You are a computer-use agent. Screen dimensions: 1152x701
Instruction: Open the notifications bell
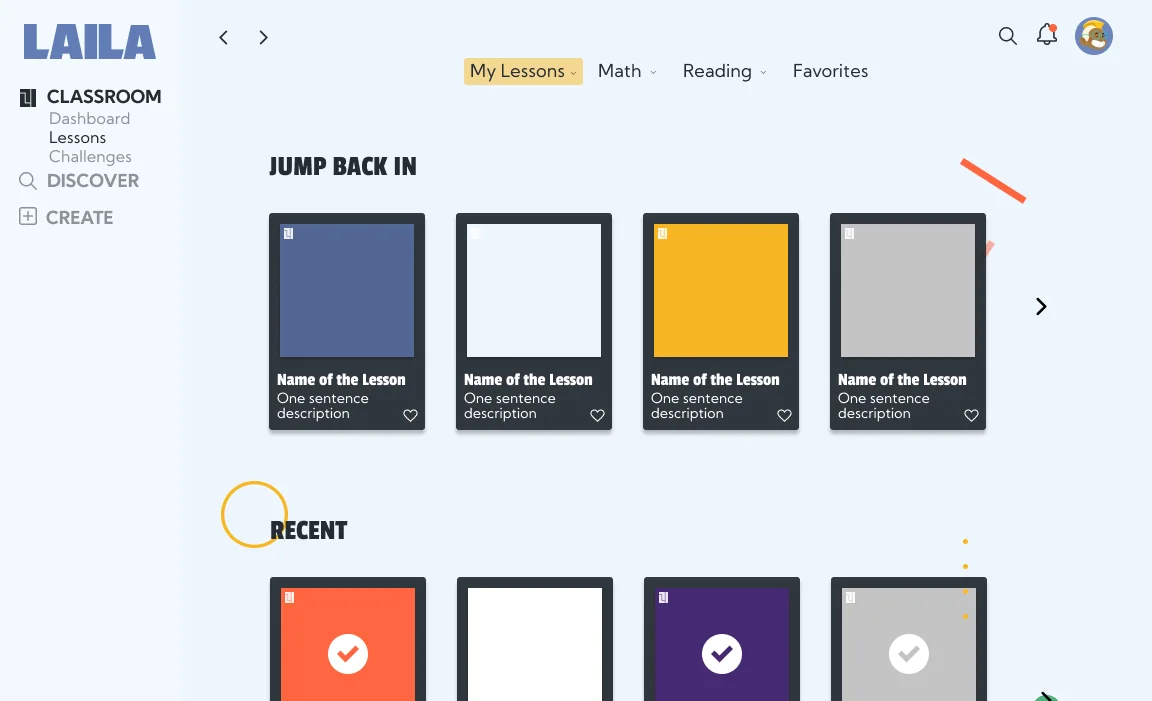(x=1047, y=35)
